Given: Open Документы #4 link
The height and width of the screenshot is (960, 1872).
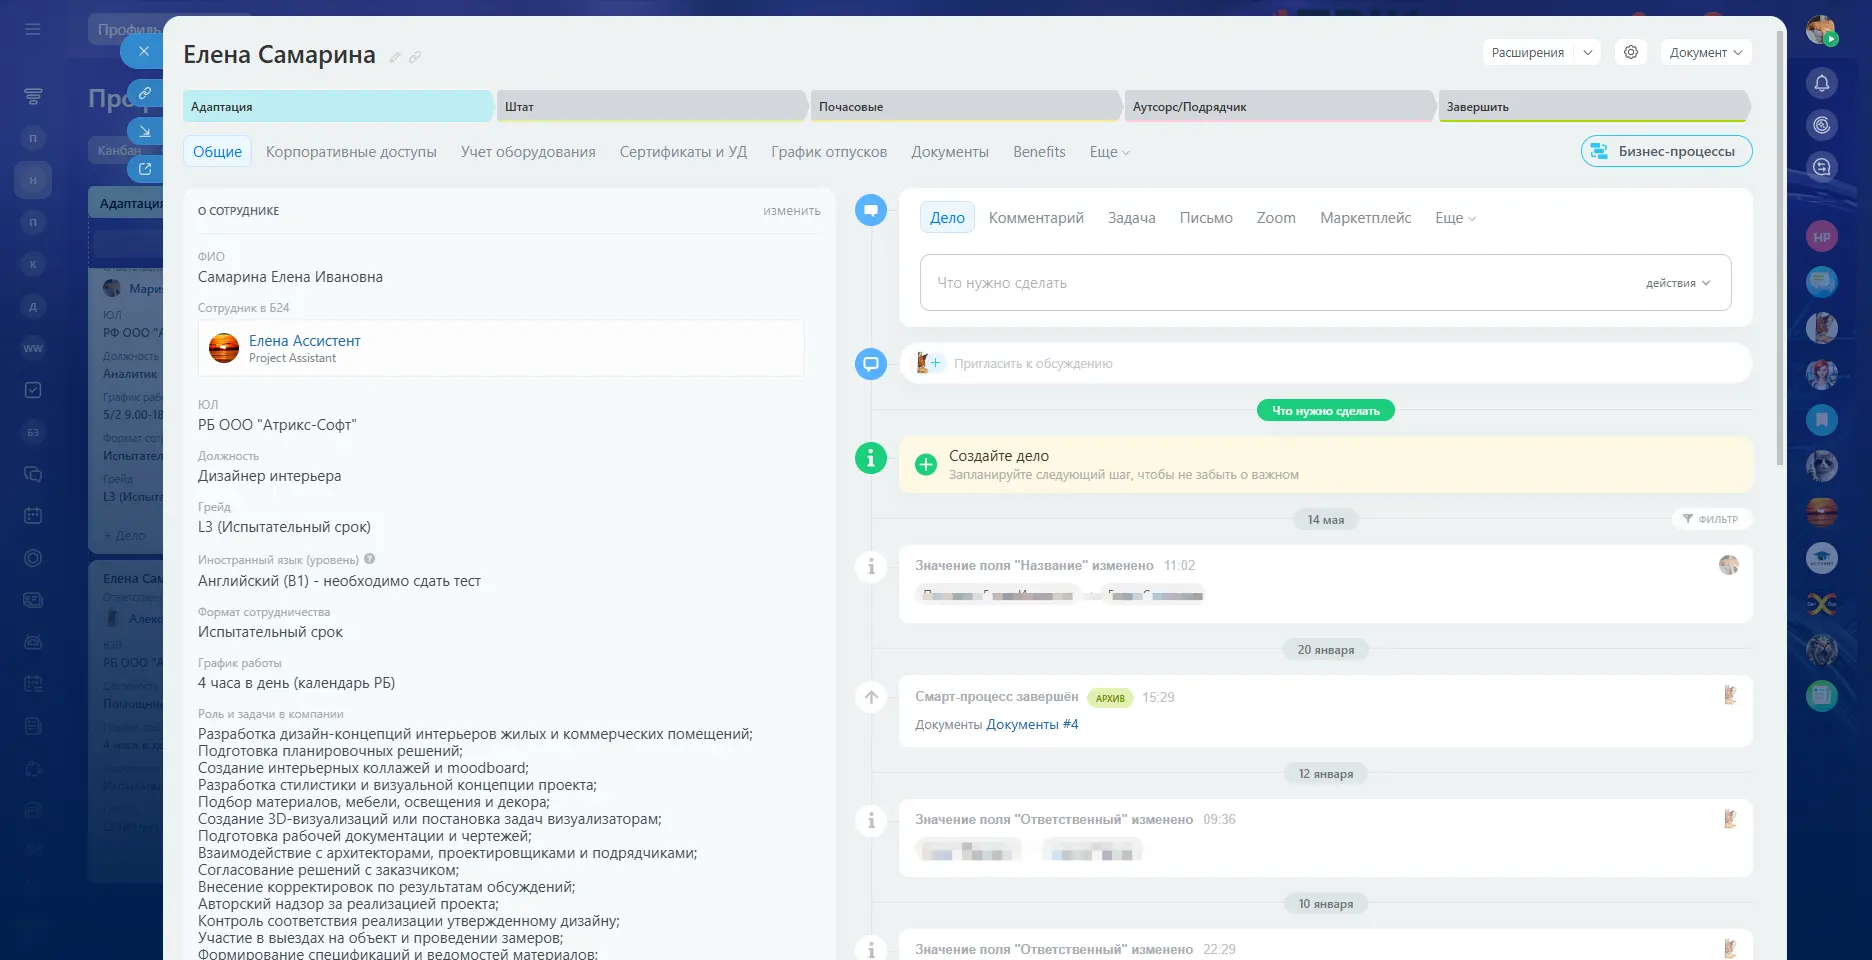Looking at the screenshot, I should pos(1032,725).
